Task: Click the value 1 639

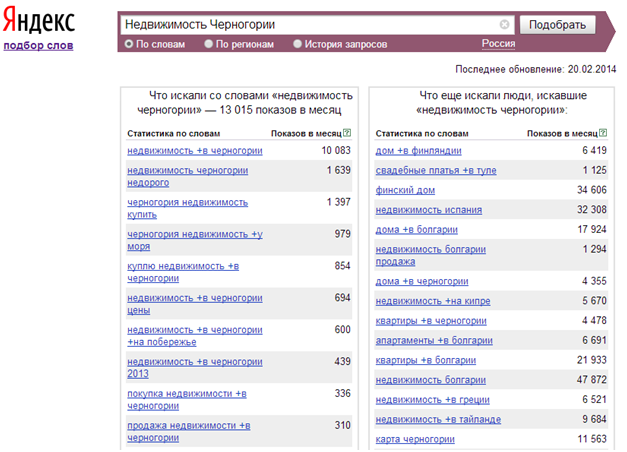Action: (338, 170)
